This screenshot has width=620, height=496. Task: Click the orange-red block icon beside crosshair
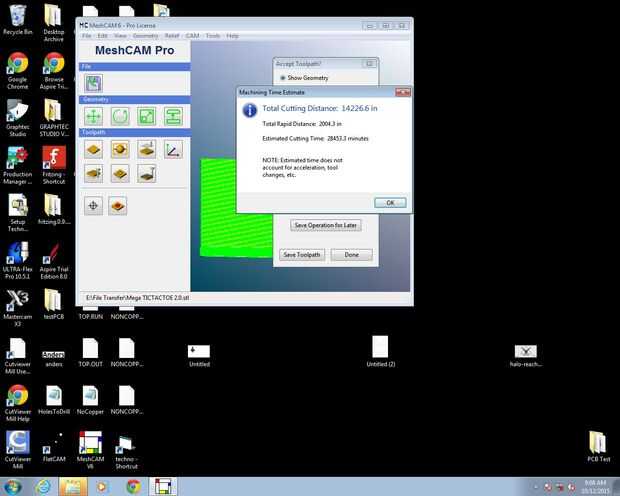tap(118, 206)
